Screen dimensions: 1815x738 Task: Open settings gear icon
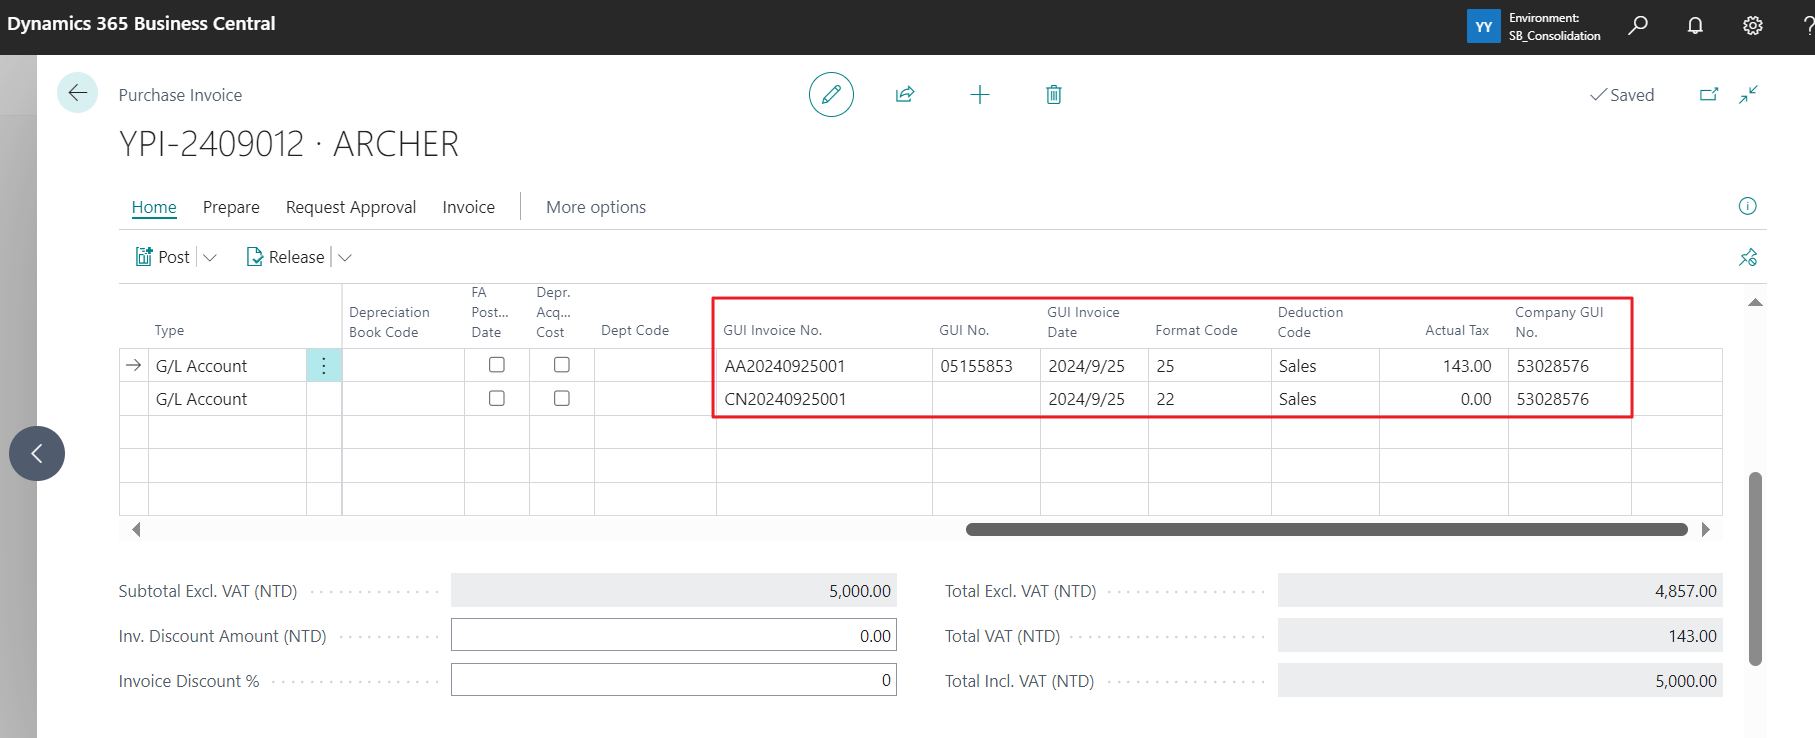pyautogui.click(x=1753, y=25)
